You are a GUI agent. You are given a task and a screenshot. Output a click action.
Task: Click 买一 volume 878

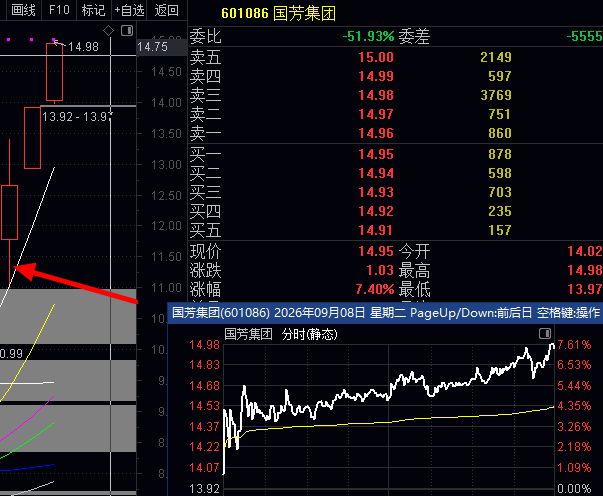(x=500, y=154)
